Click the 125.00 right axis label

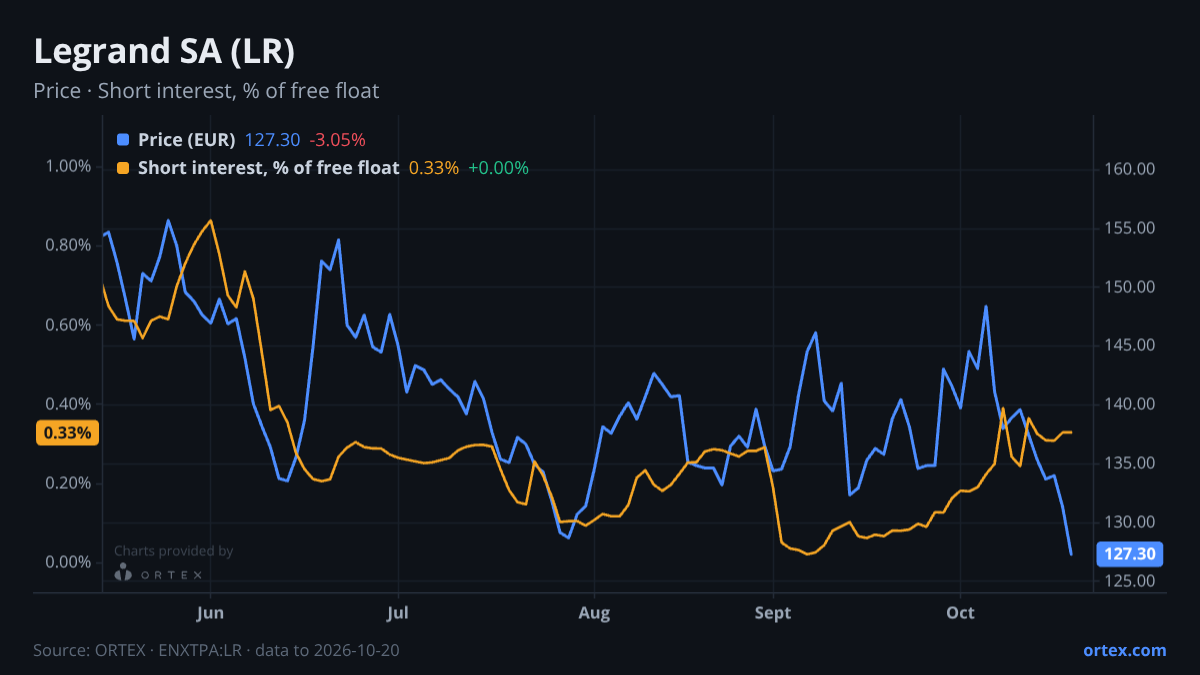click(x=1131, y=581)
